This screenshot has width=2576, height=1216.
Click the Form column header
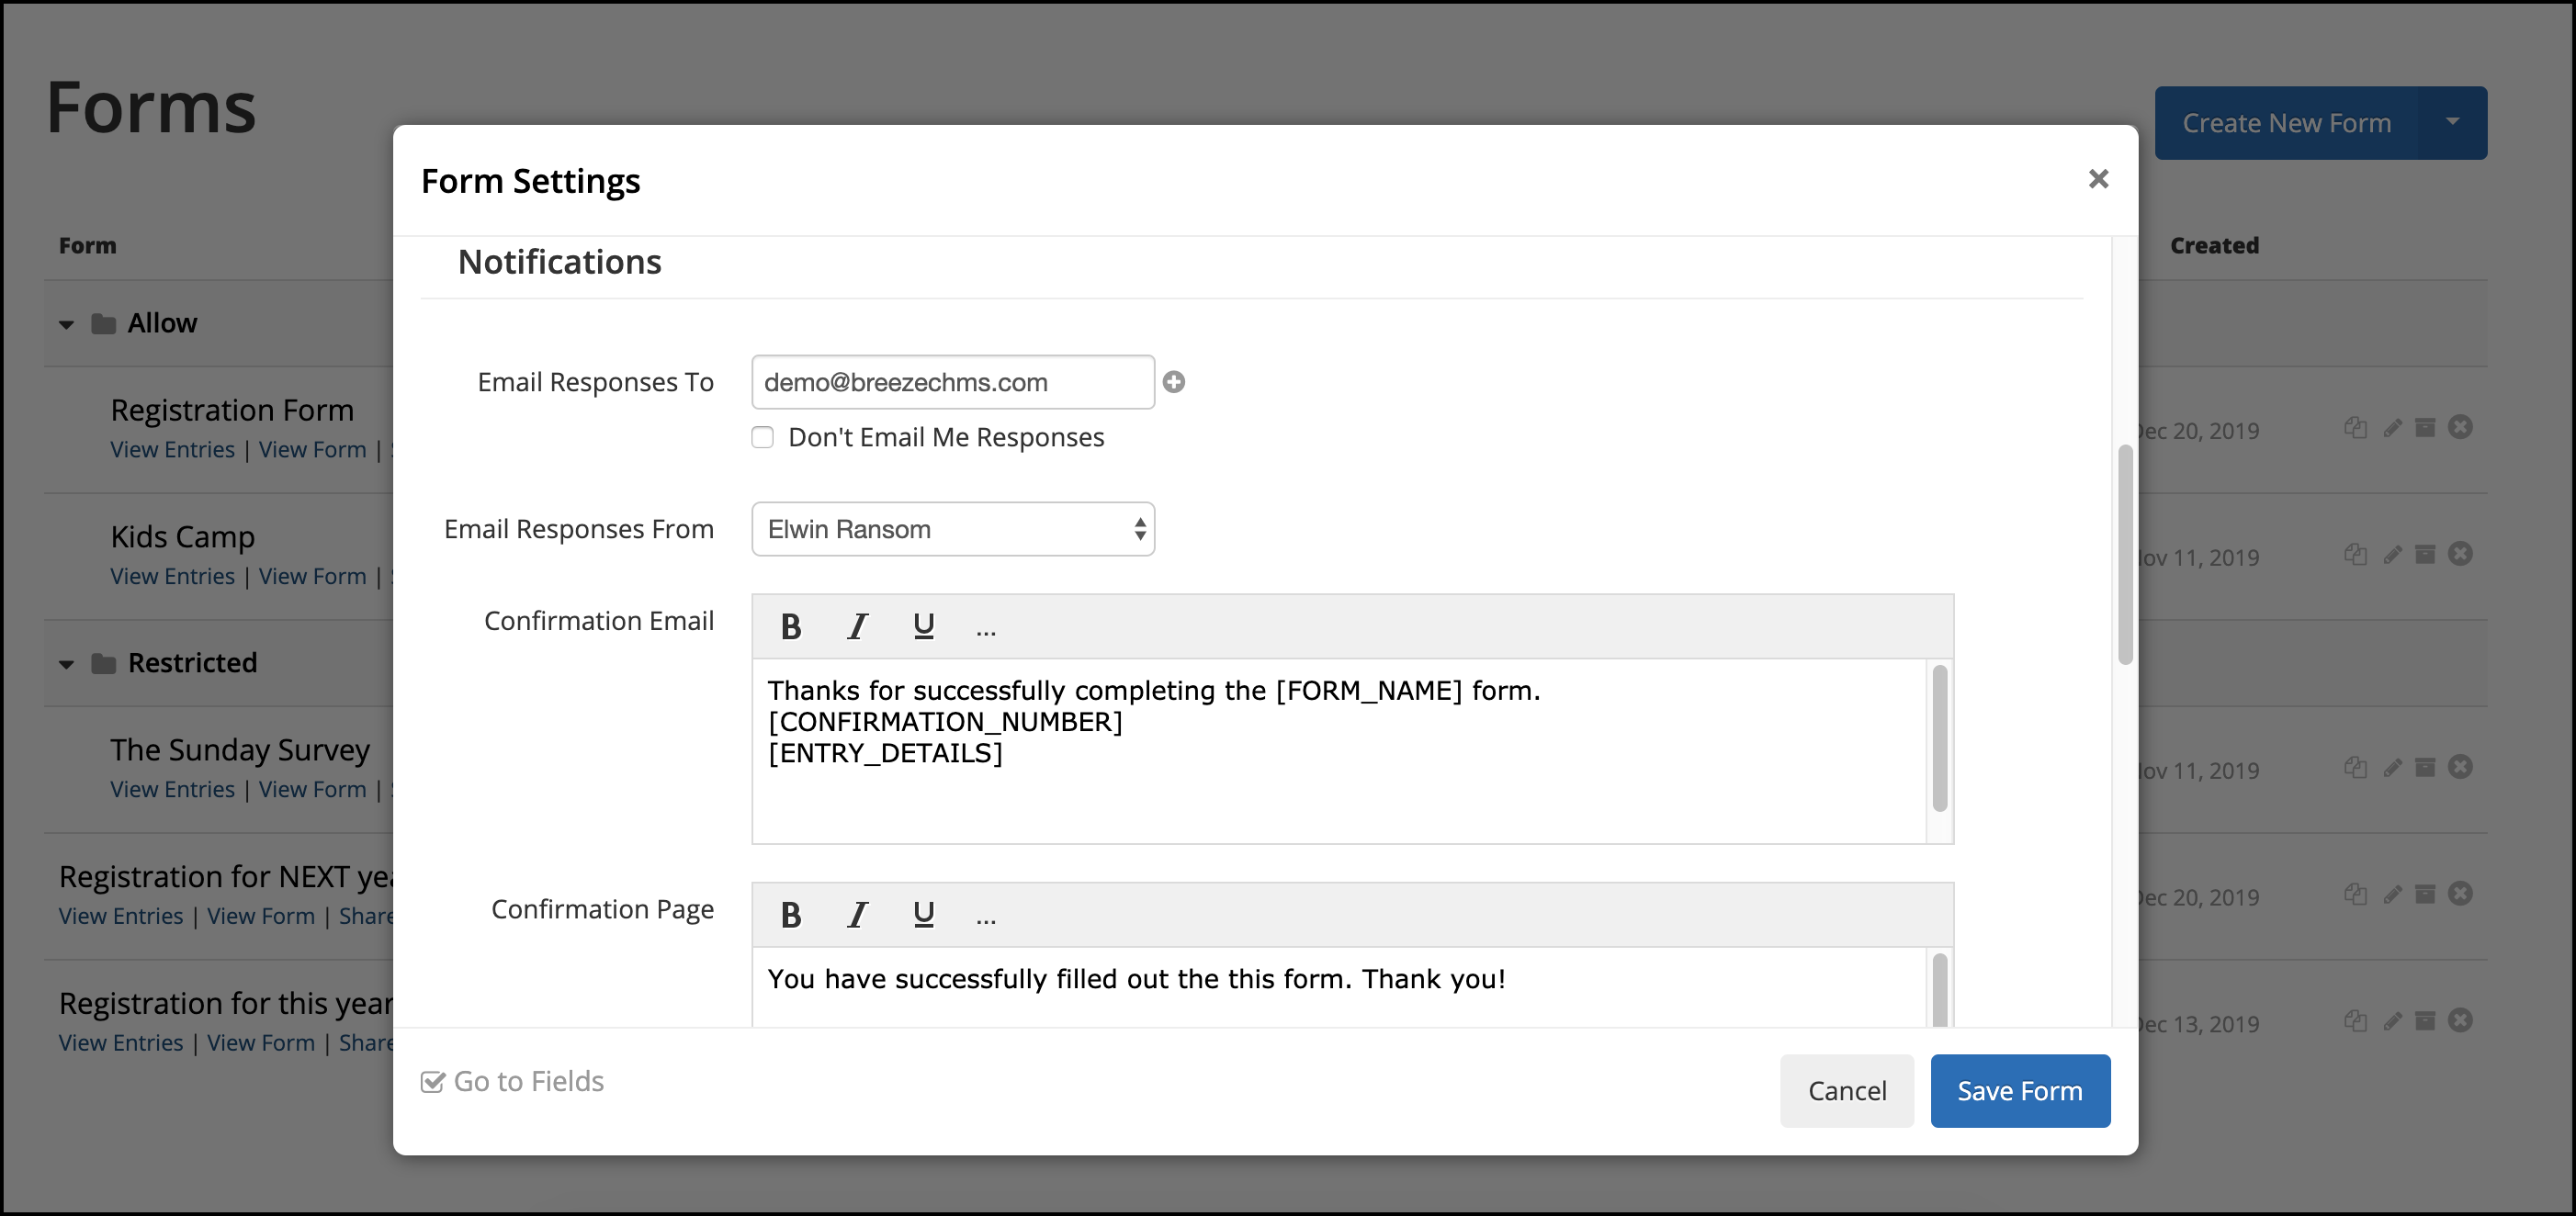87,246
